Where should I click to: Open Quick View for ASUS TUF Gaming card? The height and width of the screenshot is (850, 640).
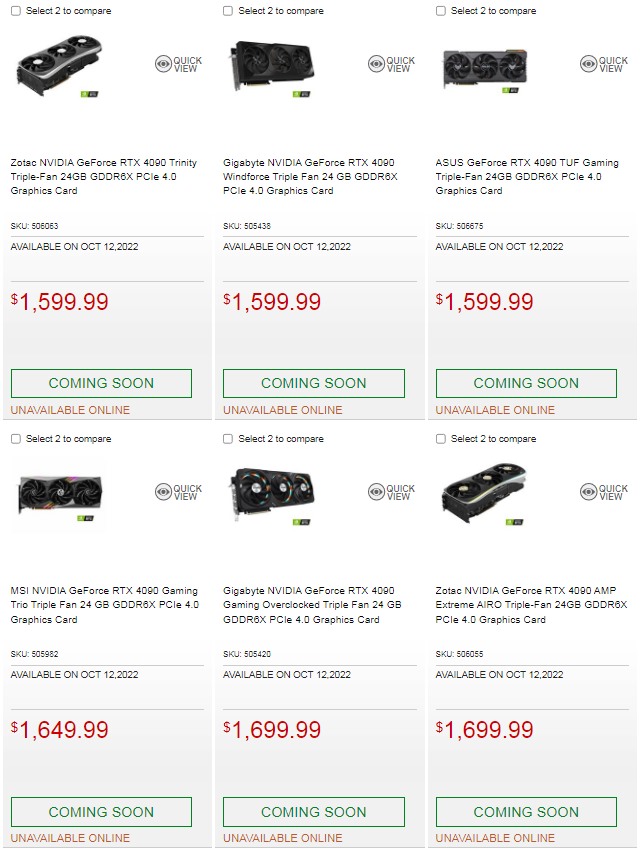pos(603,64)
